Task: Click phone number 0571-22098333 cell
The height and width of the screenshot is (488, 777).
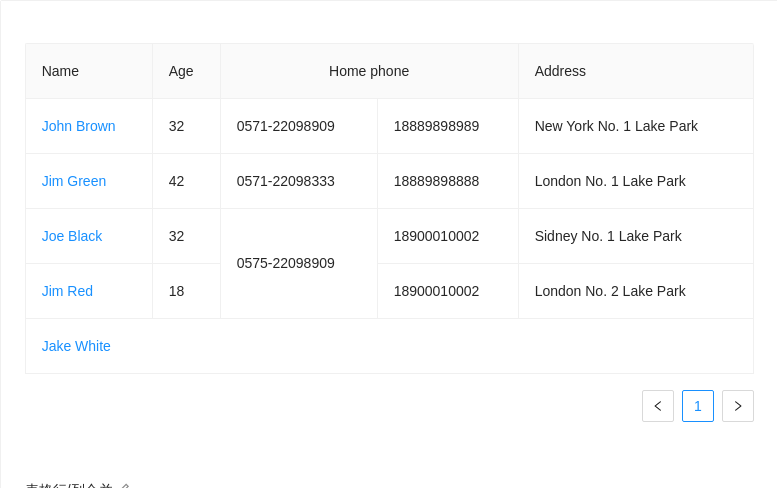Action: [286, 181]
